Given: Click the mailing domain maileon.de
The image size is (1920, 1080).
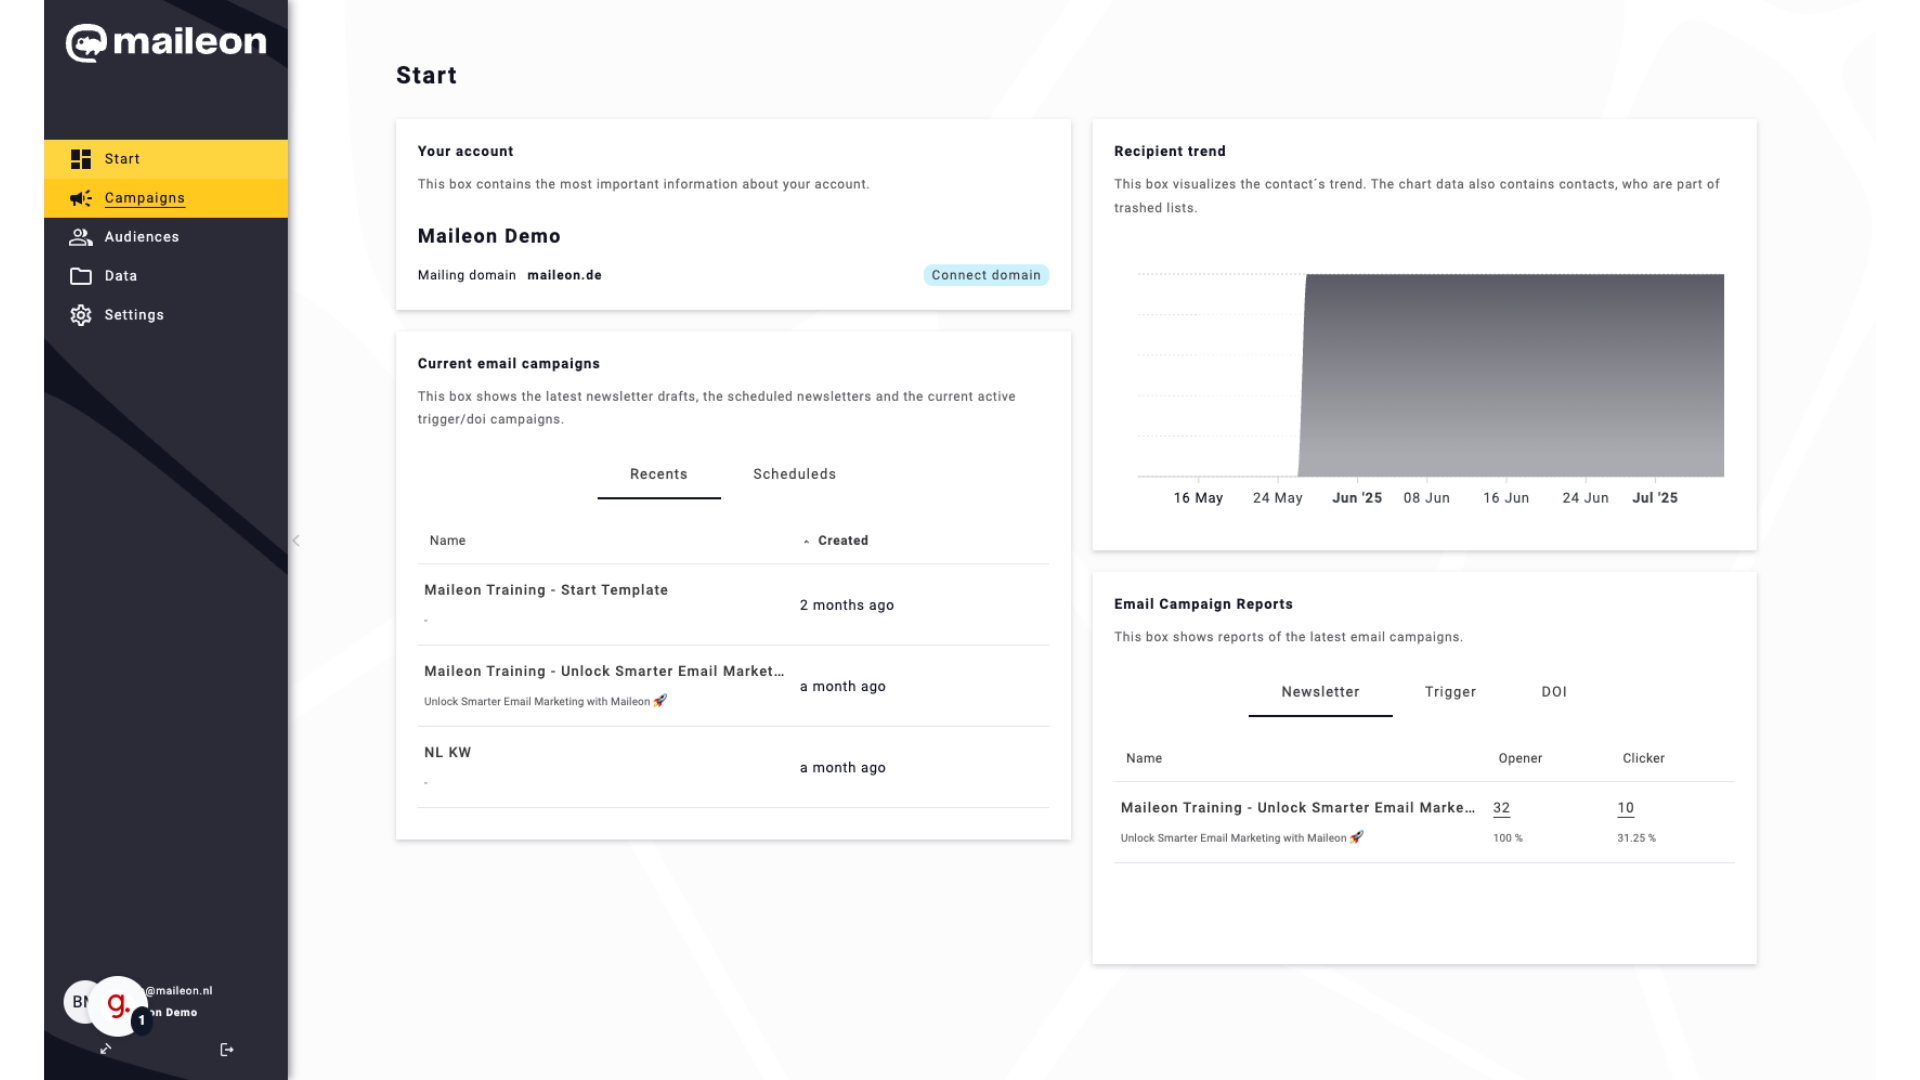Looking at the screenshot, I should coord(564,275).
